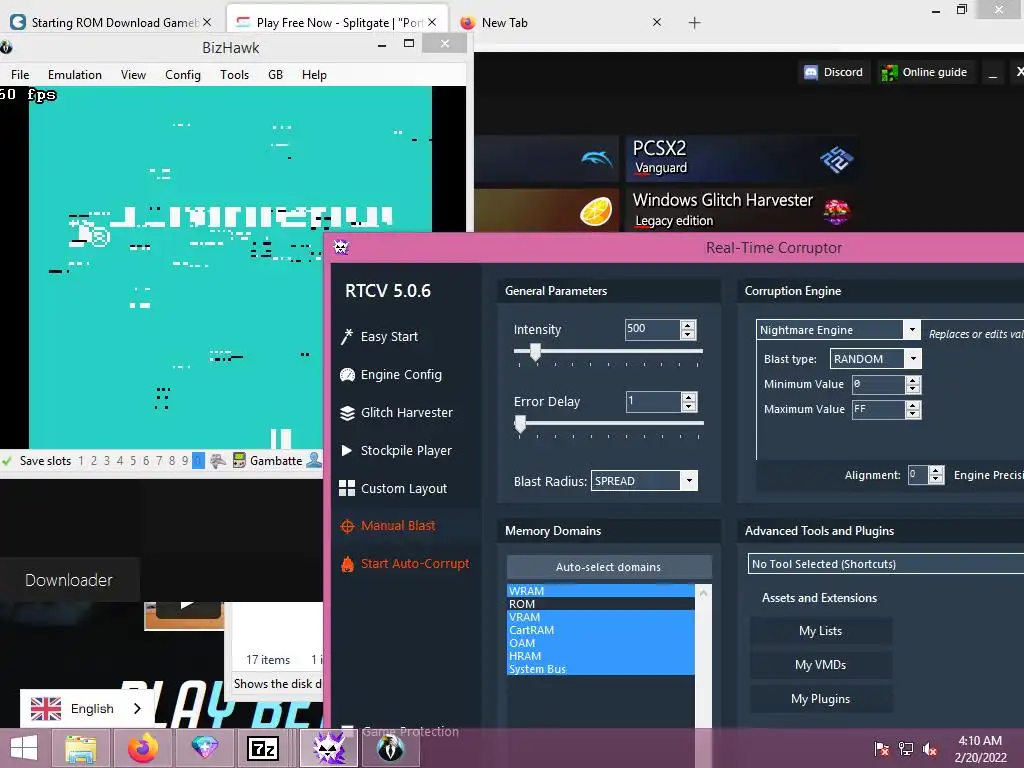The height and width of the screenshot is (768, 1024).
Task: Open Blast type RANDOM dropdown
Action: pyautogui.click(x=913, y=358)
